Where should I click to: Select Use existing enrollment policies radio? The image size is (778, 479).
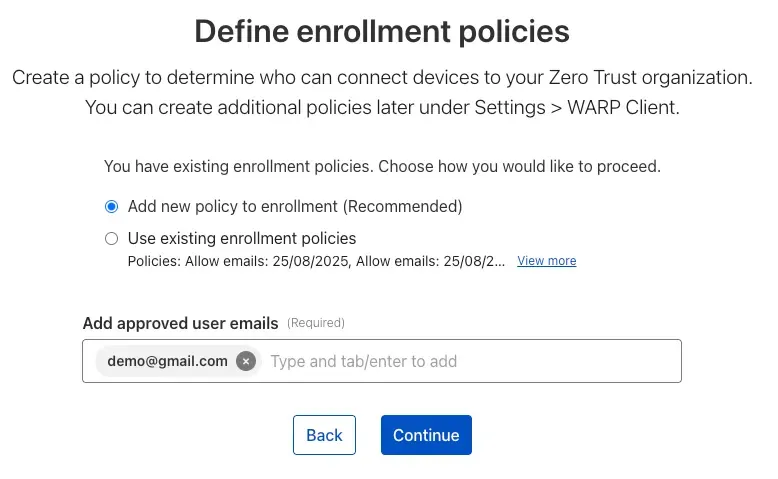[111, 238]
